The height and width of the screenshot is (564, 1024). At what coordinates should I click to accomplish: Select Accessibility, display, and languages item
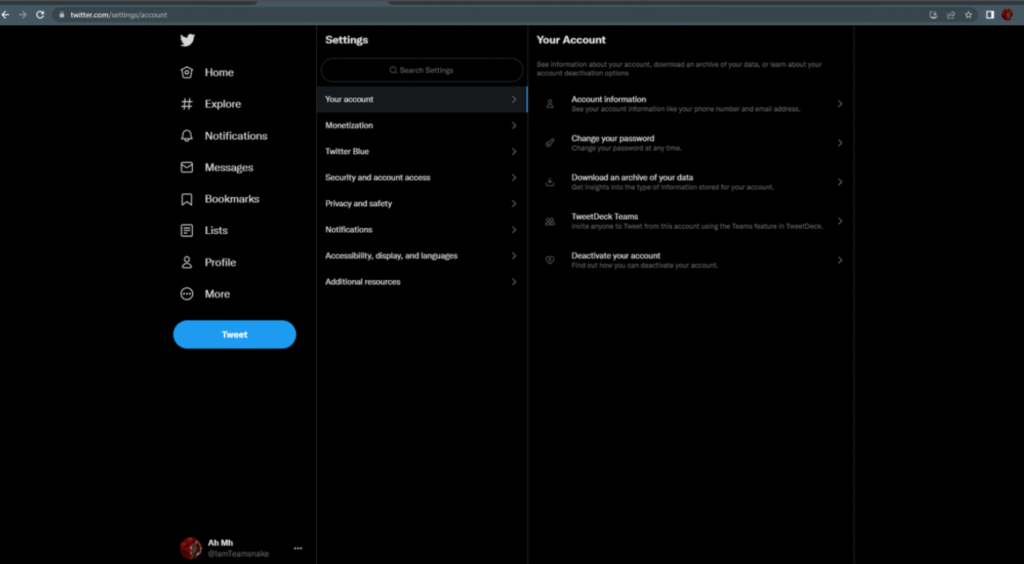(422, 256)
